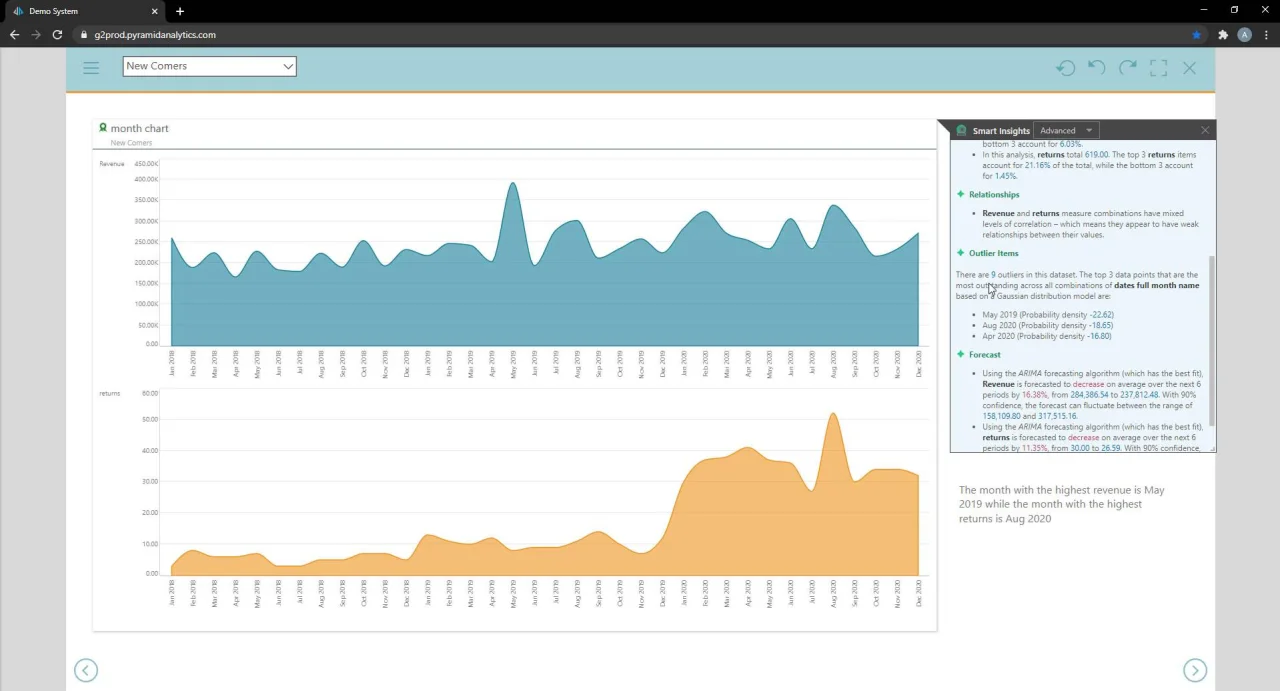1280x691 pixels.
Task: Click the Smart Insights robot icon
Action: click(x=962, y=130)
